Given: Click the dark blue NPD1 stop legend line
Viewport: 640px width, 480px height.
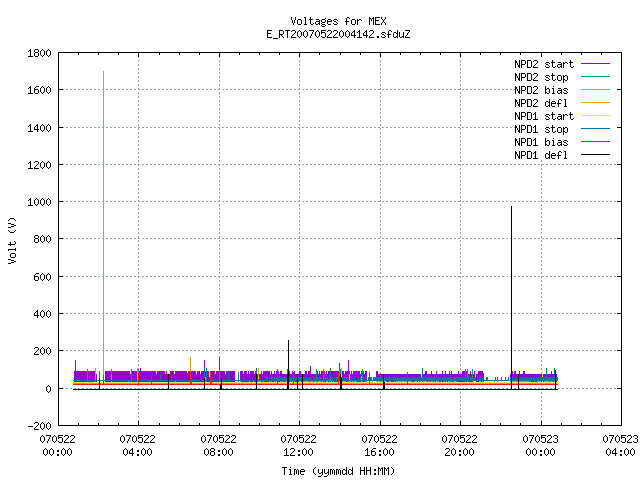Looking at the screenshot, I should [x=595, y=129].
